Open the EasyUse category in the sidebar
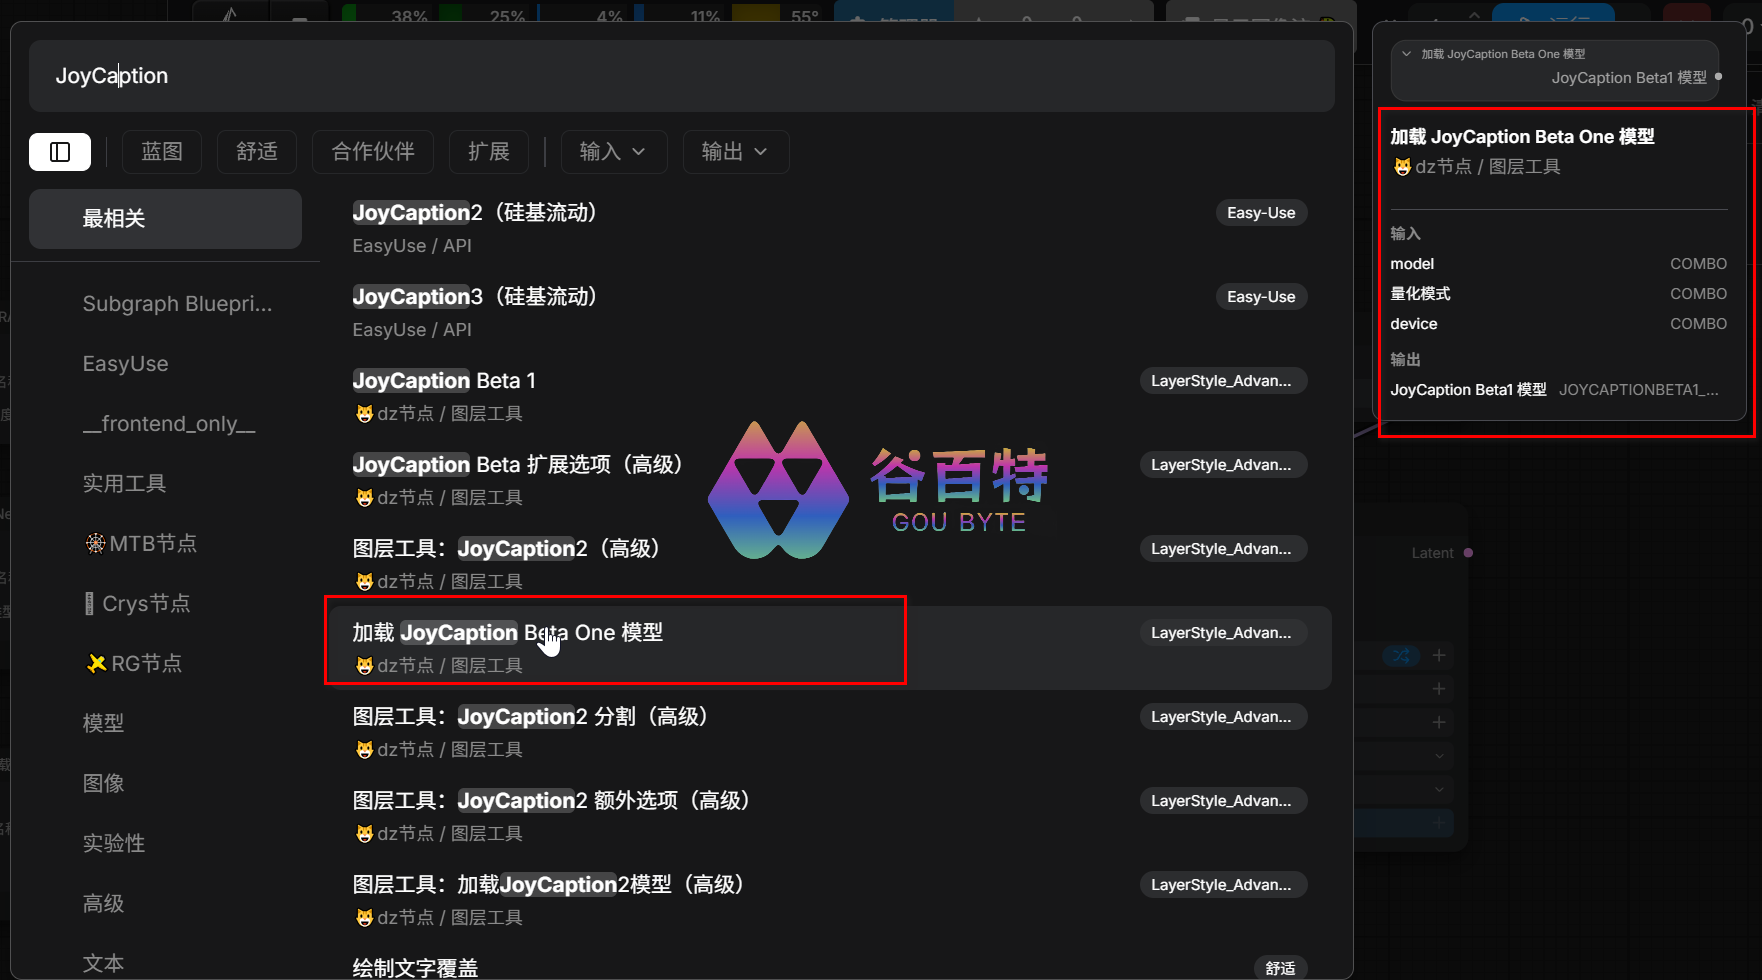Viewport: 1762px width, 980px height. [125, 364]
